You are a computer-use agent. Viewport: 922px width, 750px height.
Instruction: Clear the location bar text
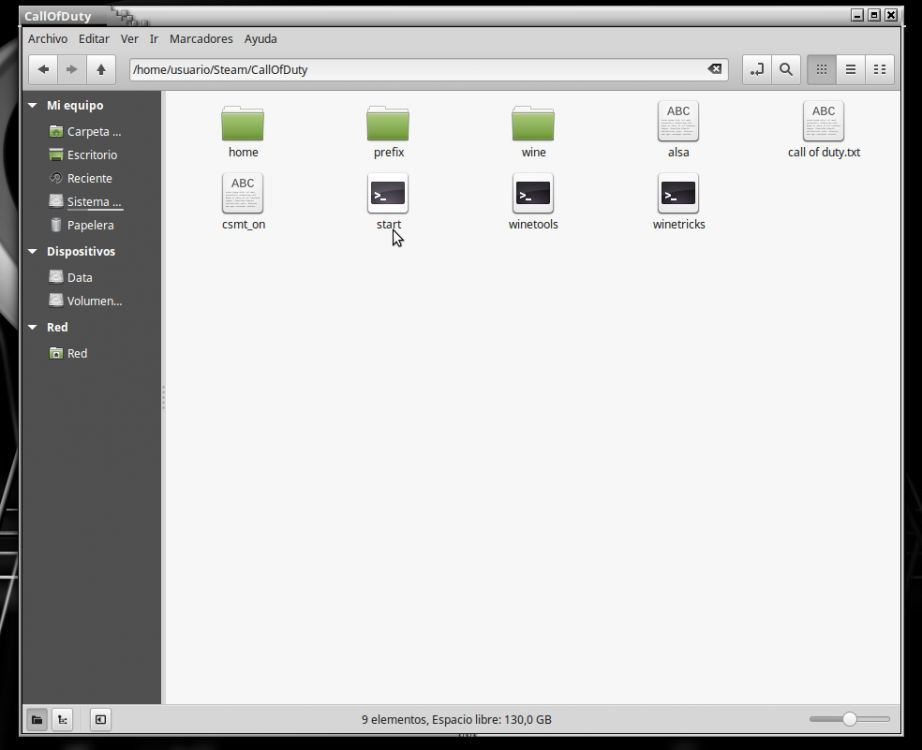point(714,69)
